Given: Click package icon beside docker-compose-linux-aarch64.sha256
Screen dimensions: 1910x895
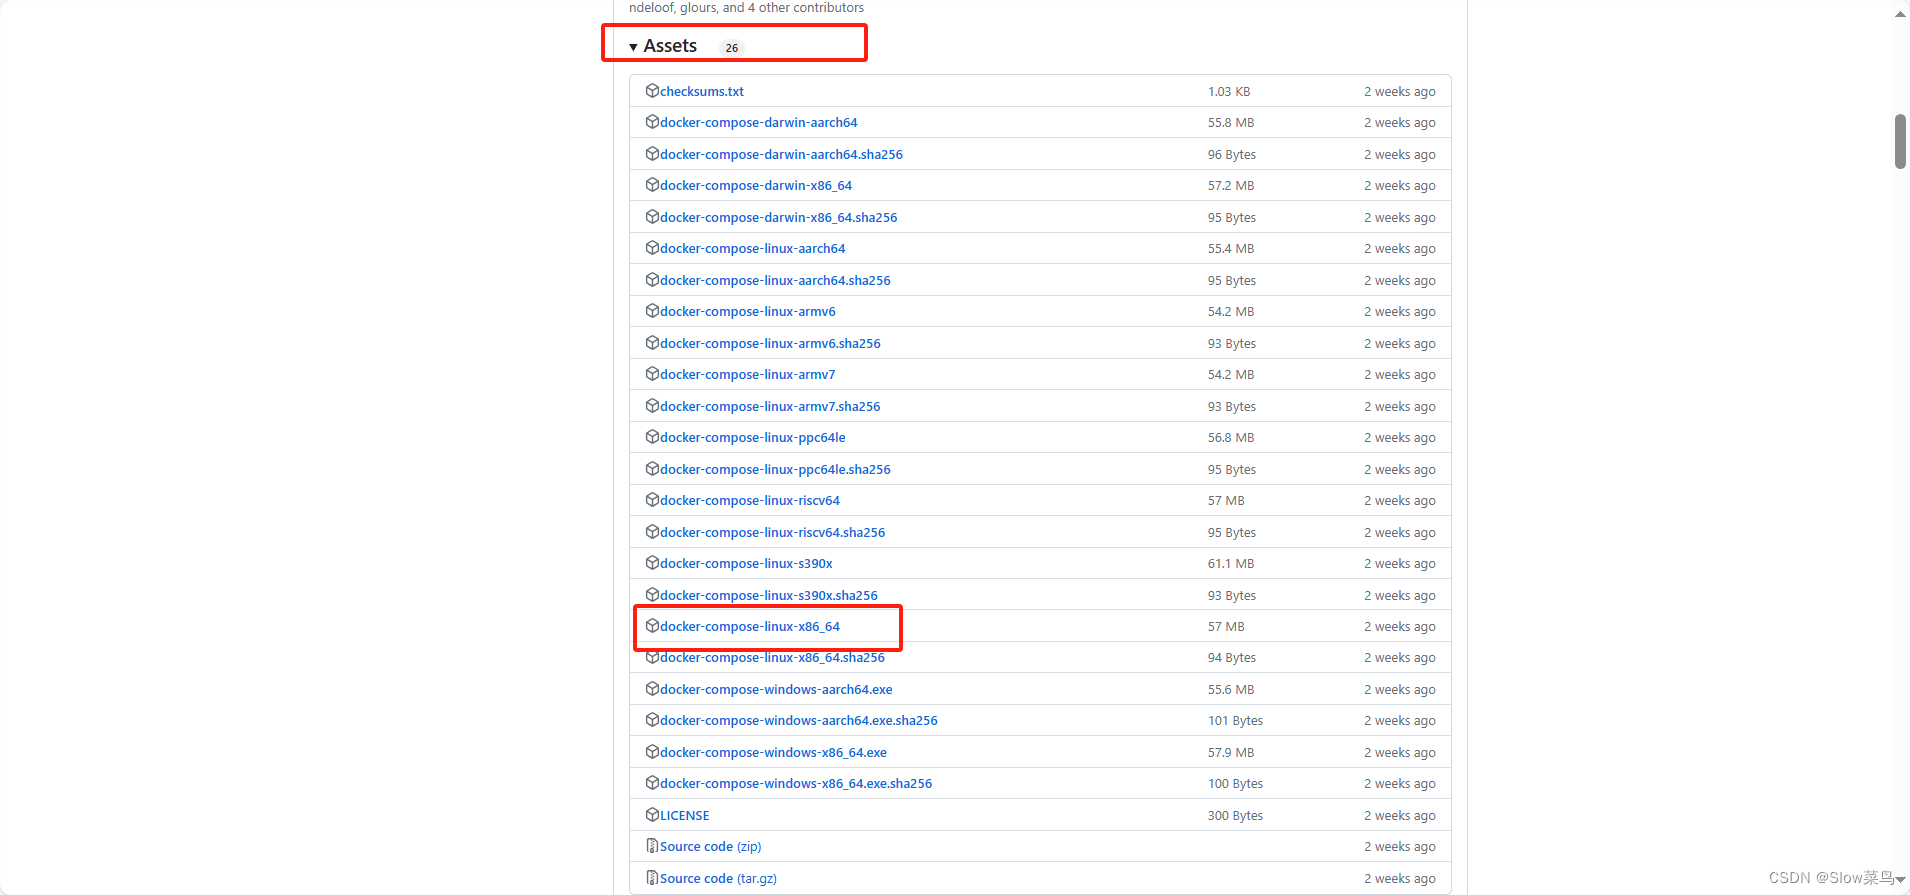Looking at the screenshot, I should coord(652,279).
